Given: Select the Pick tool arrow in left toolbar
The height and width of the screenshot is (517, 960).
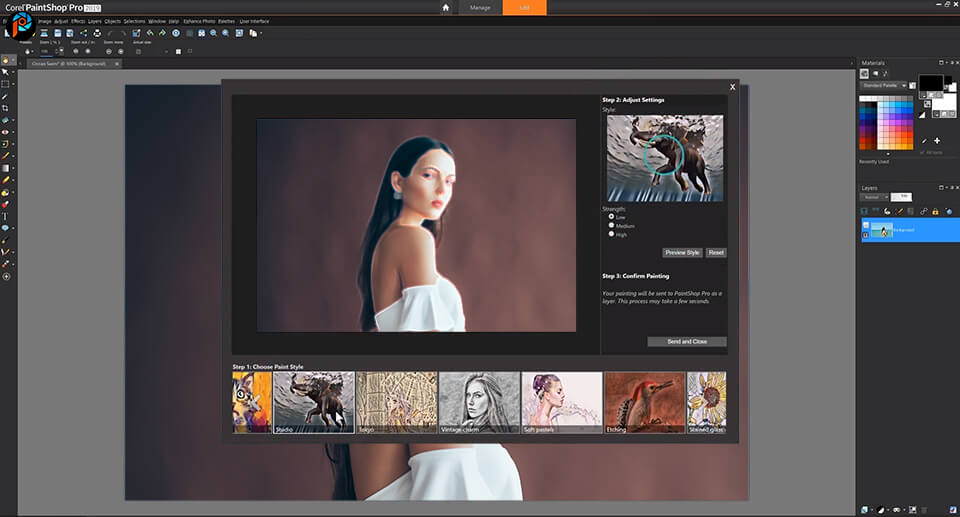Looking at the screenshot, I should pos(6,72).
